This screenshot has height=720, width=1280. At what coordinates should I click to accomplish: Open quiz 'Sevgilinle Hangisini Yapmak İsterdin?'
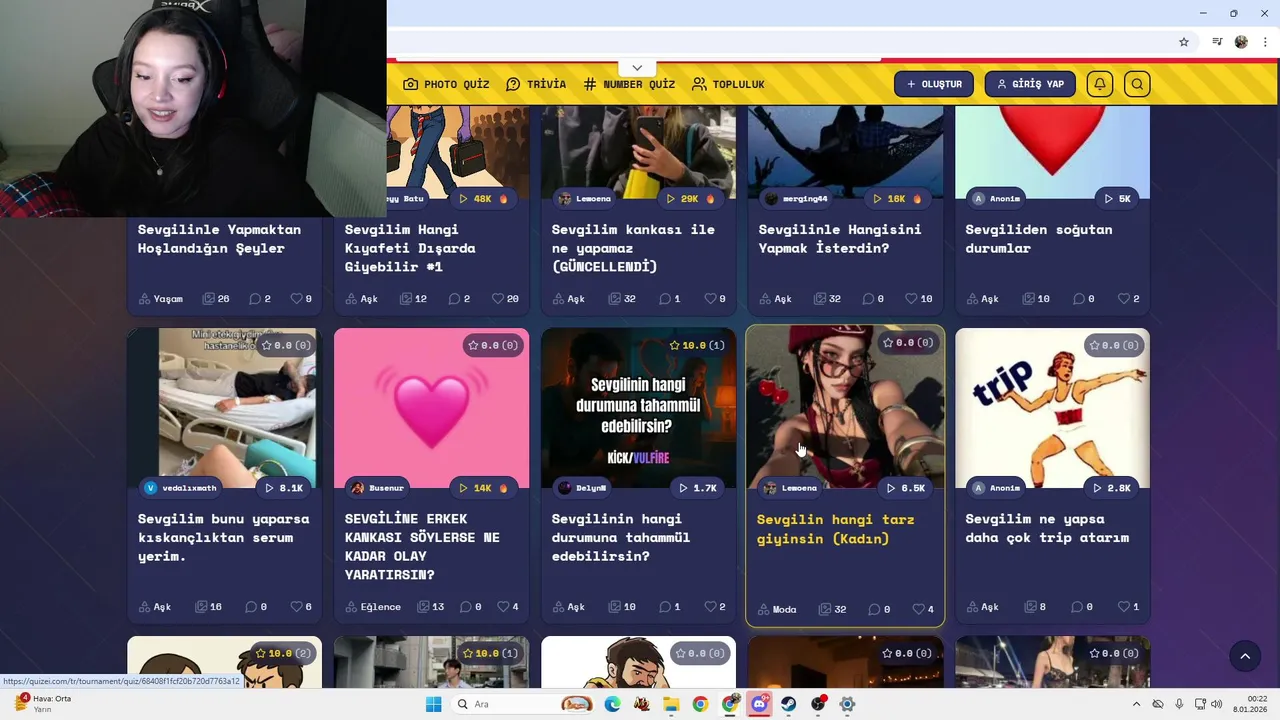click(x=839, y=238)
